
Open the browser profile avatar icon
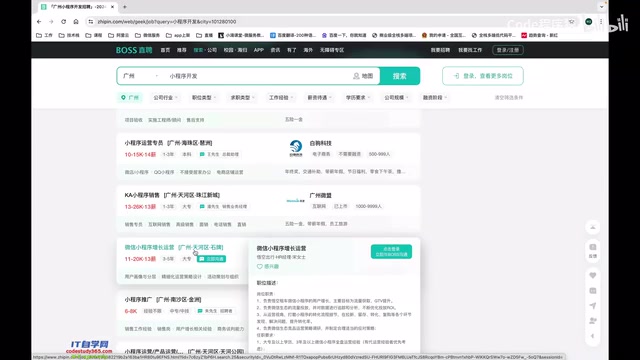(589, 22)
